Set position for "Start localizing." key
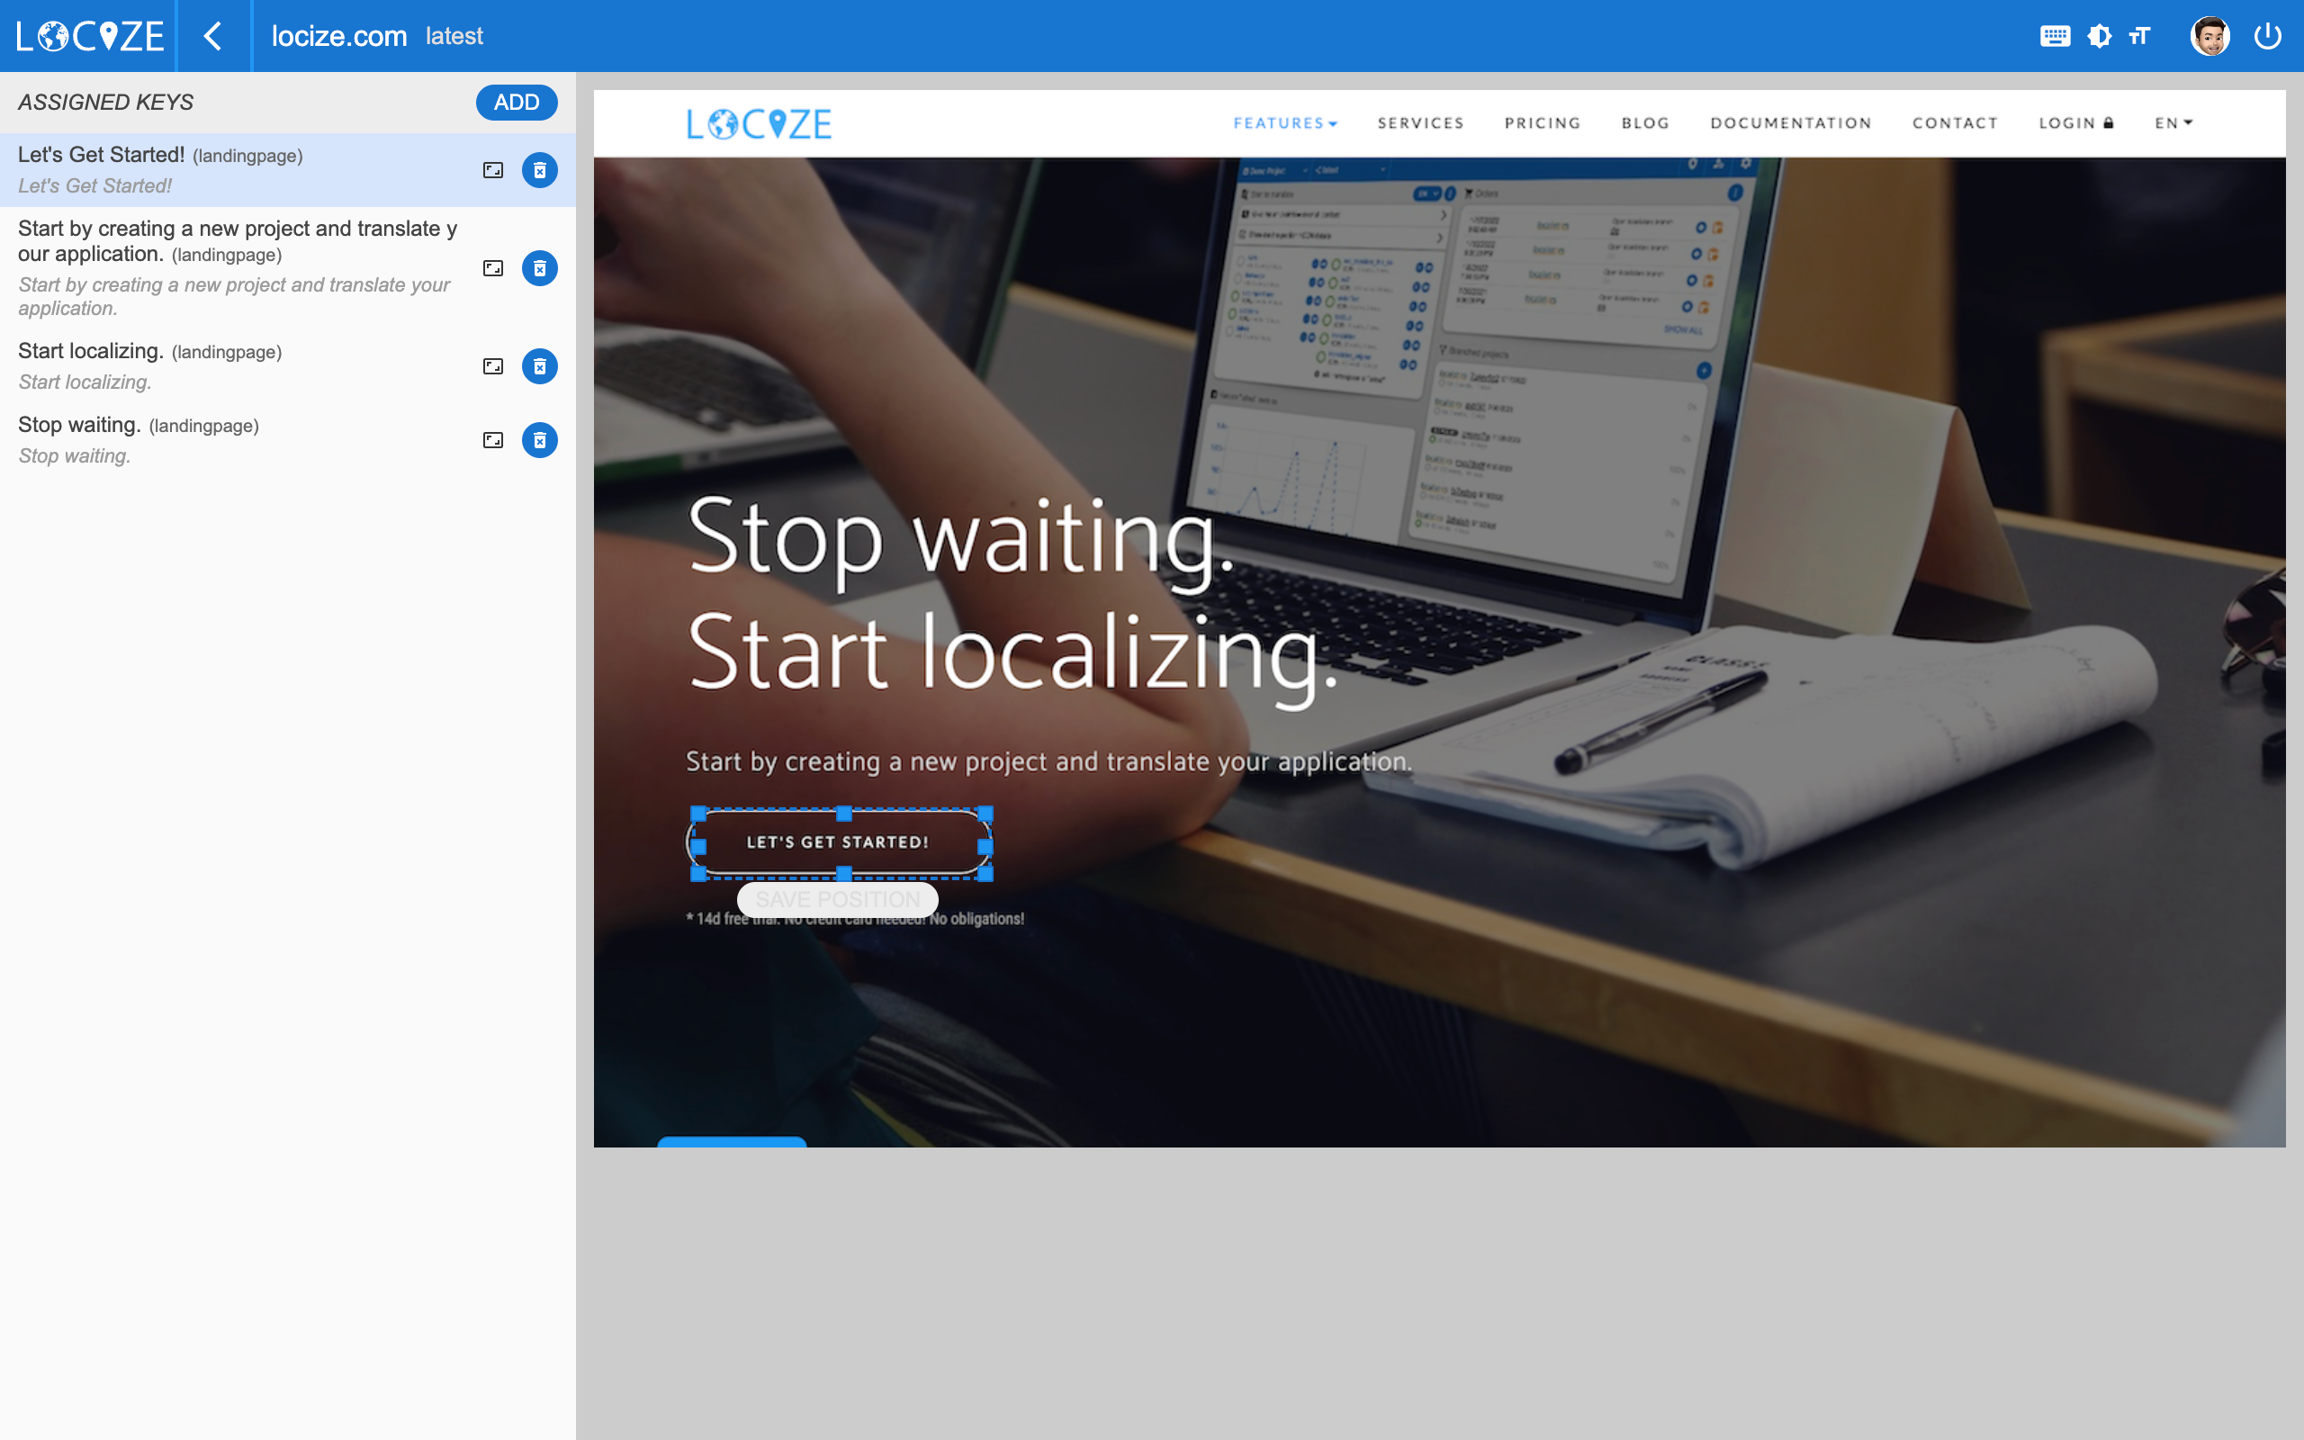The image size is (2304, 1440). [x=493, y=366]
